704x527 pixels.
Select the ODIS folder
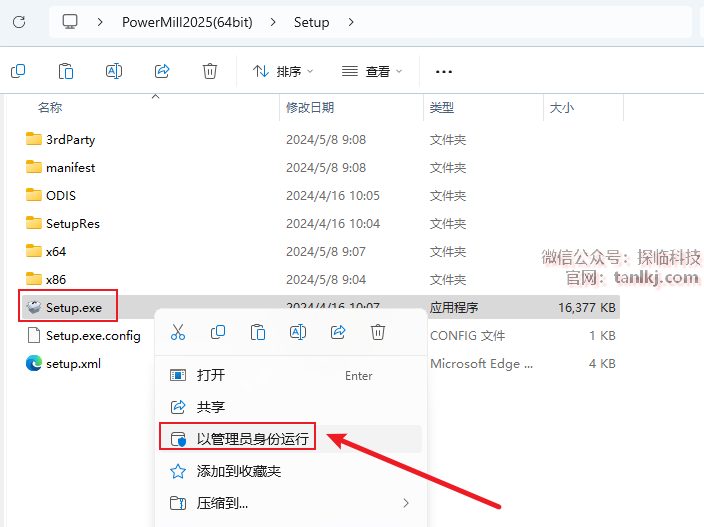pyautogui.click(x=61, y=196)
